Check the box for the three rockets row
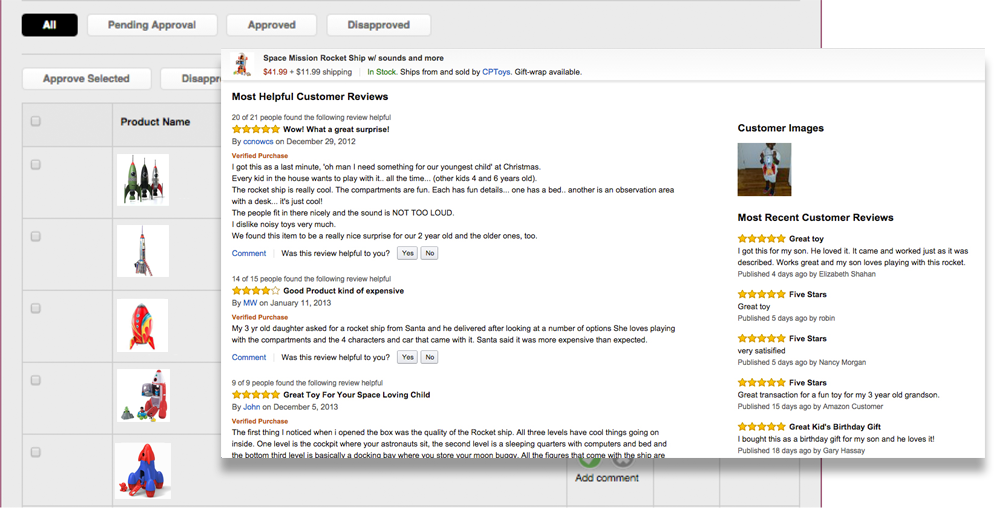 [x=36, y=165]
